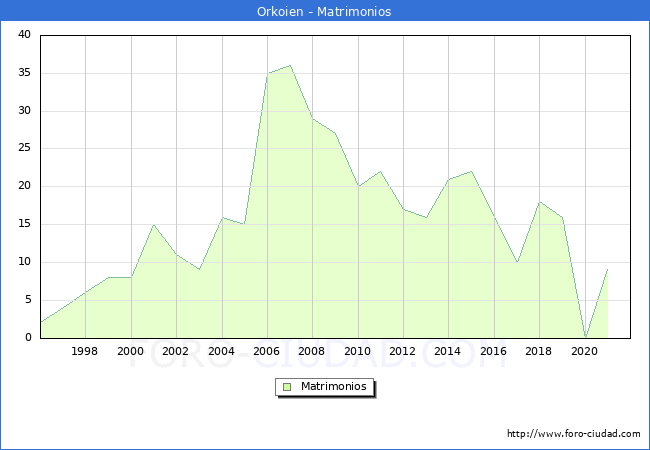Click the chart title Orkoien - Matrimonios
The height and width of the screenshot is (450, 650).
click(325, 12)
